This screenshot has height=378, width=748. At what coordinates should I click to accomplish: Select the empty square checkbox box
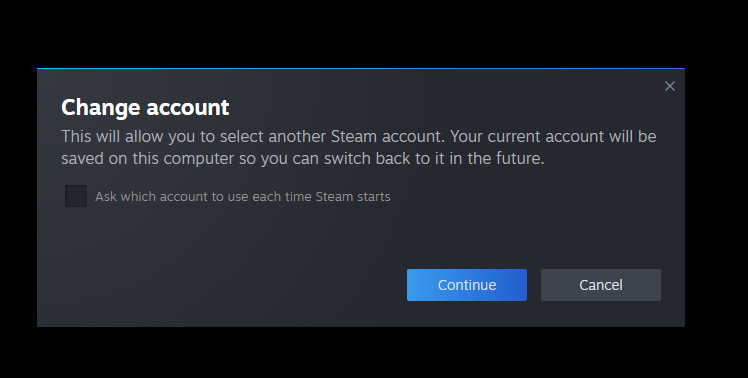click(76, 196)
